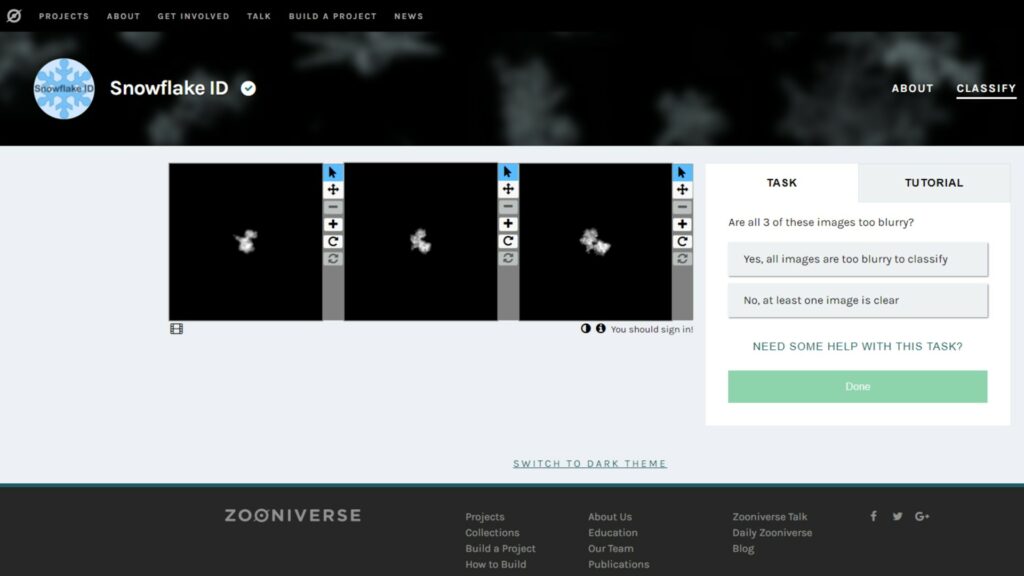Zoom out on third snowflake image
Image resolution: width=1024 pixels, height=576 pixels.
(x=682, y=207)
